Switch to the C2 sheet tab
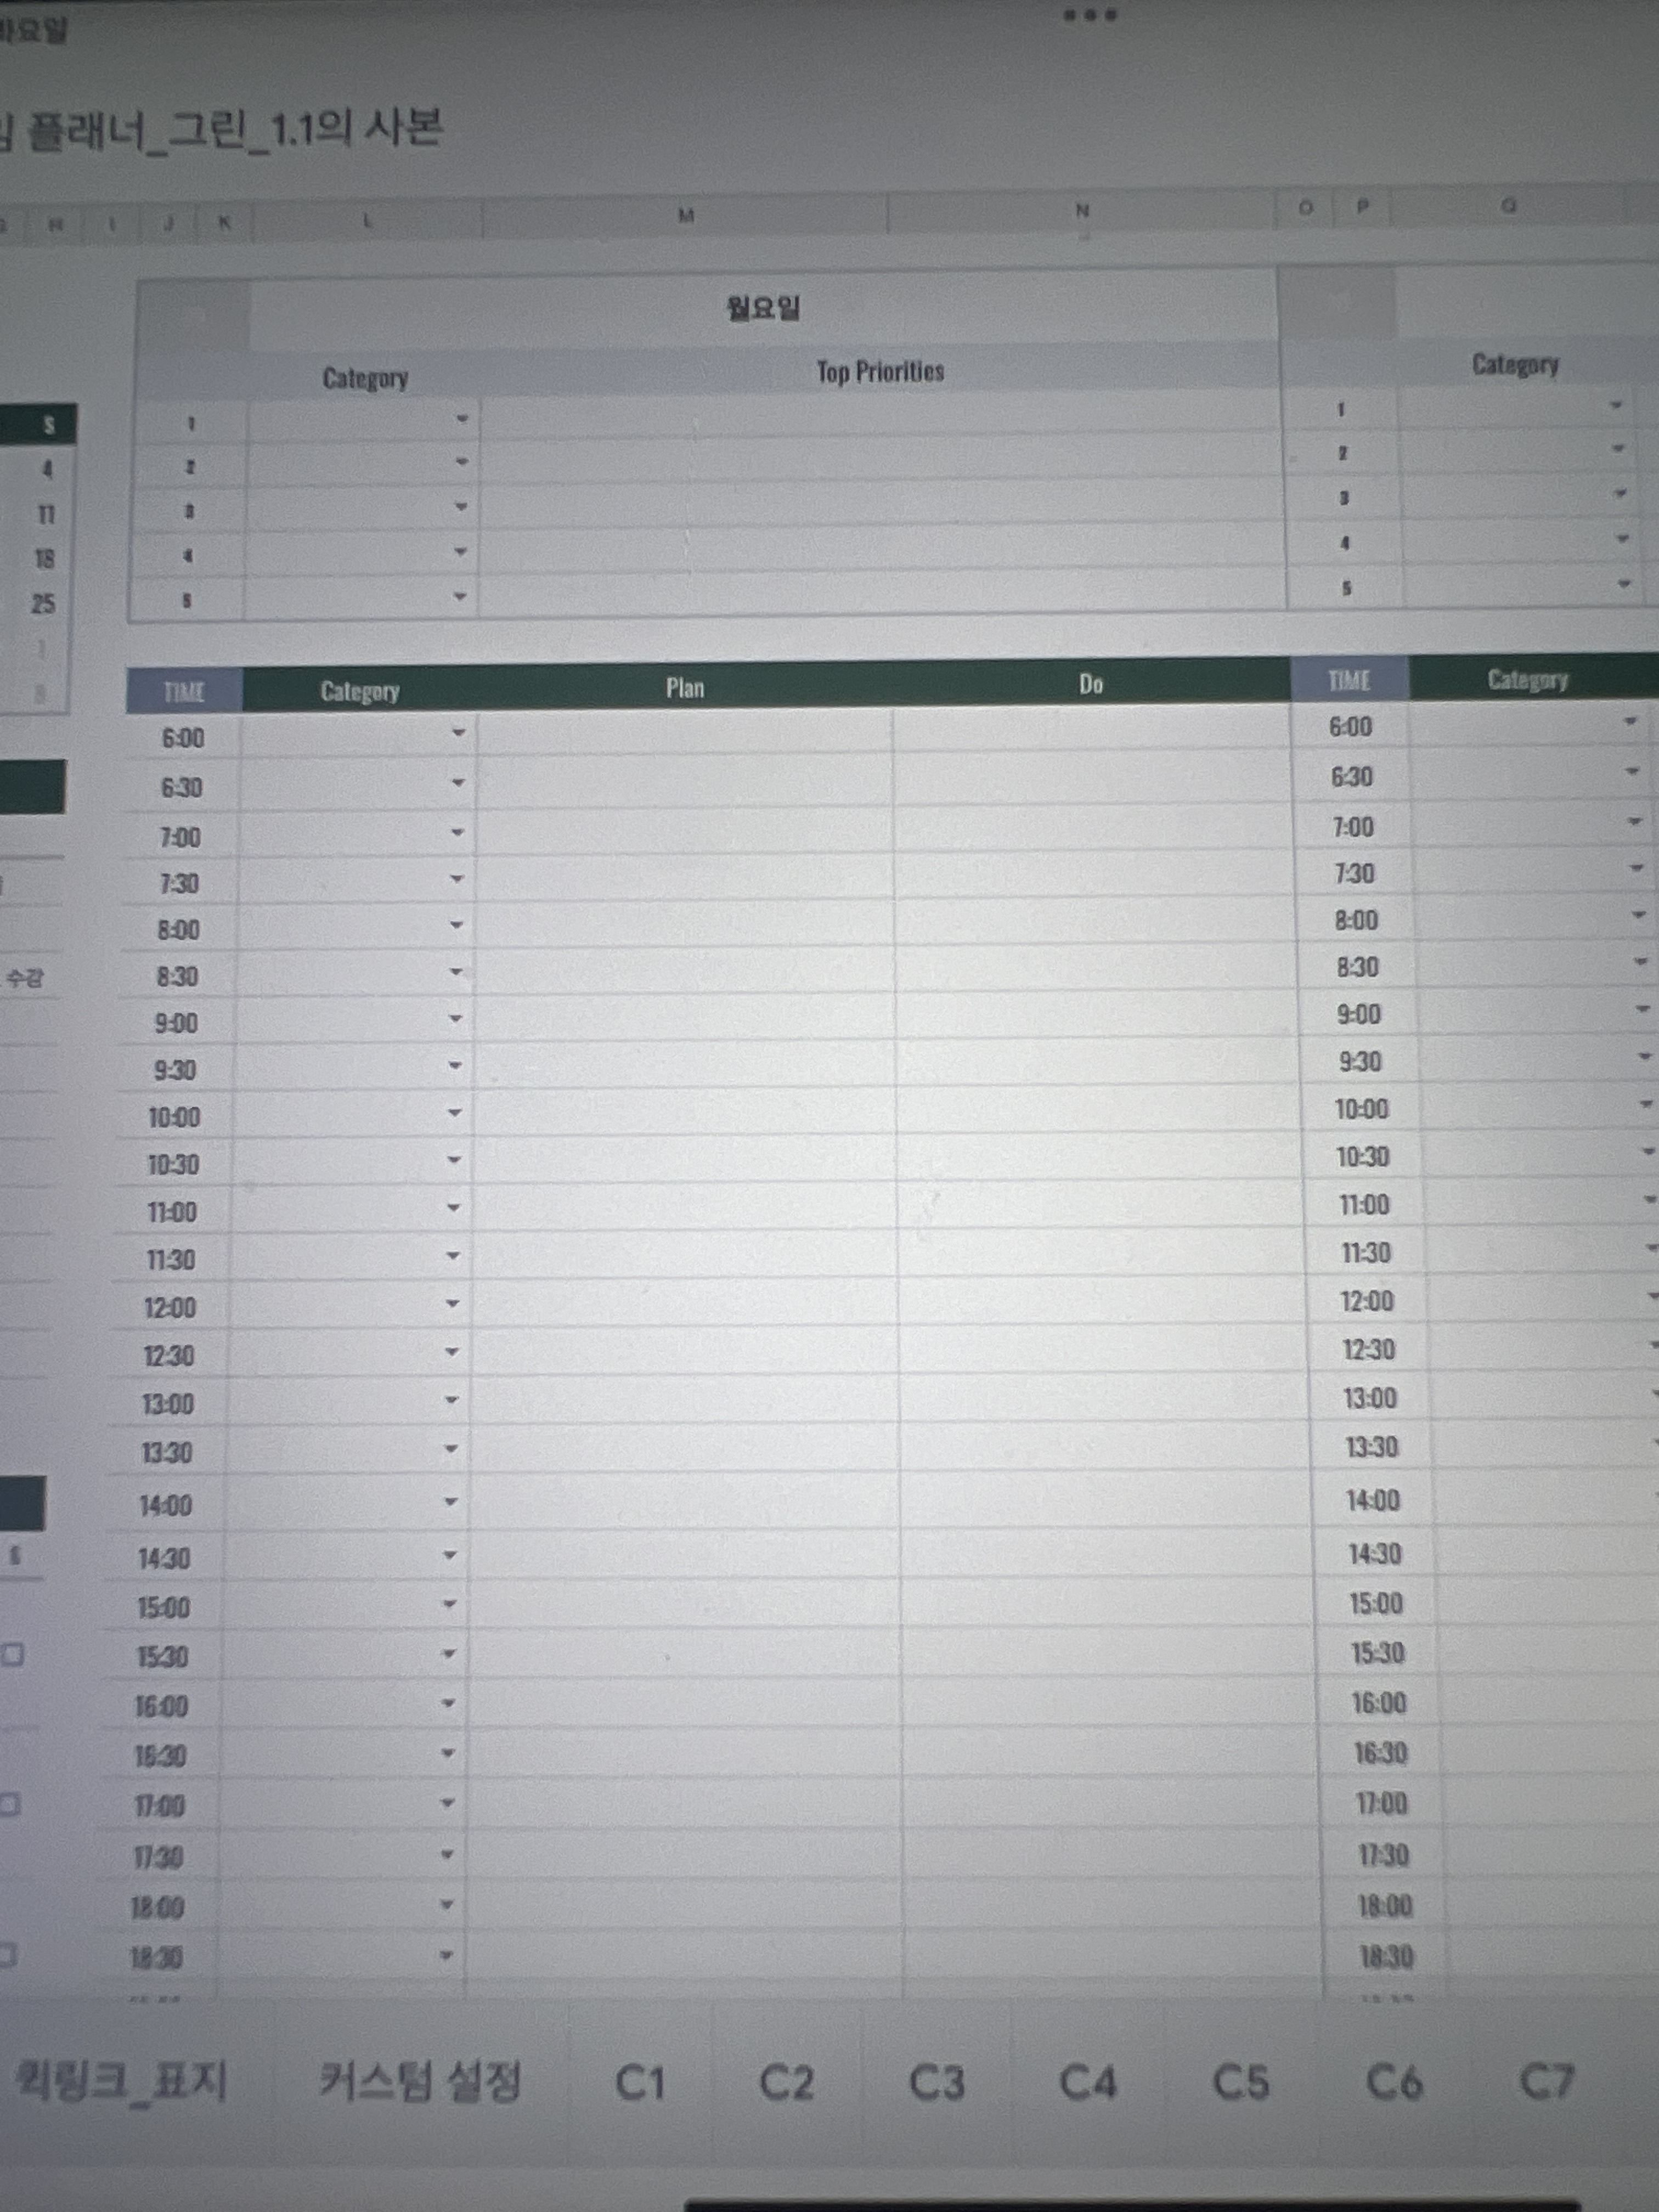This screenshot has width=1659, height=2212. (787, 2083)
